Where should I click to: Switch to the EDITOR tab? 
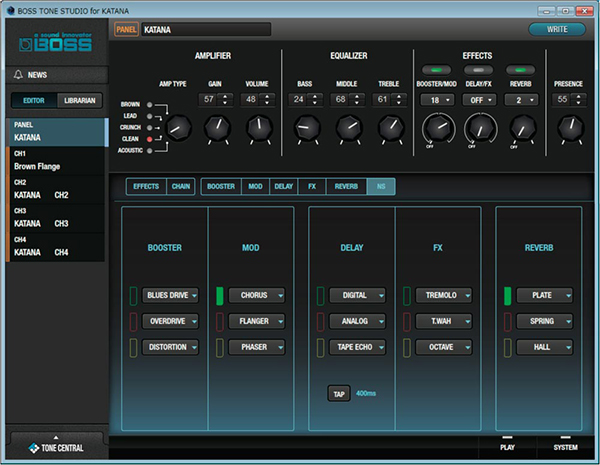coord(34,101)
